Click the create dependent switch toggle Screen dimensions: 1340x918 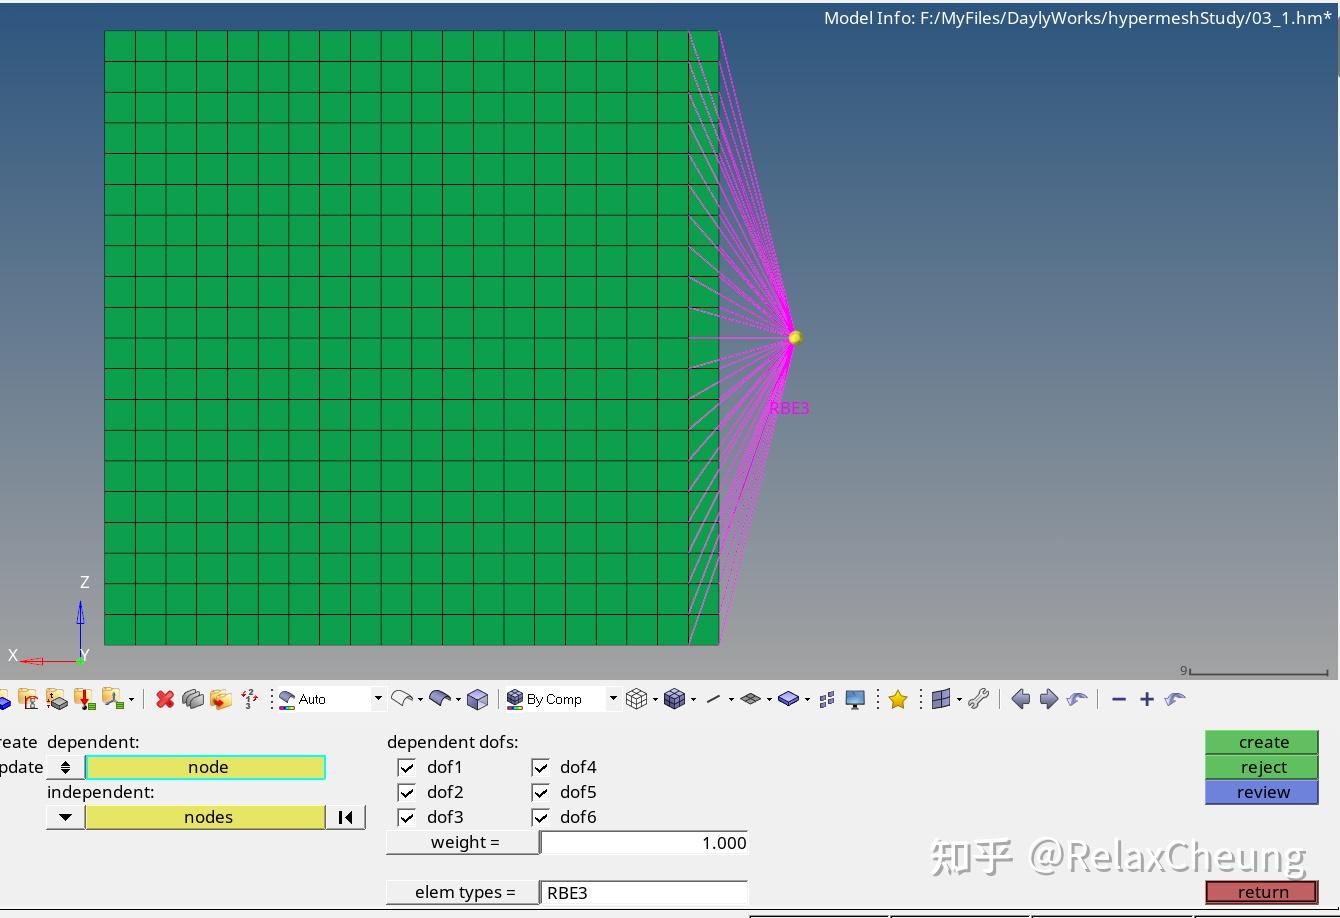tap(64, 767)
